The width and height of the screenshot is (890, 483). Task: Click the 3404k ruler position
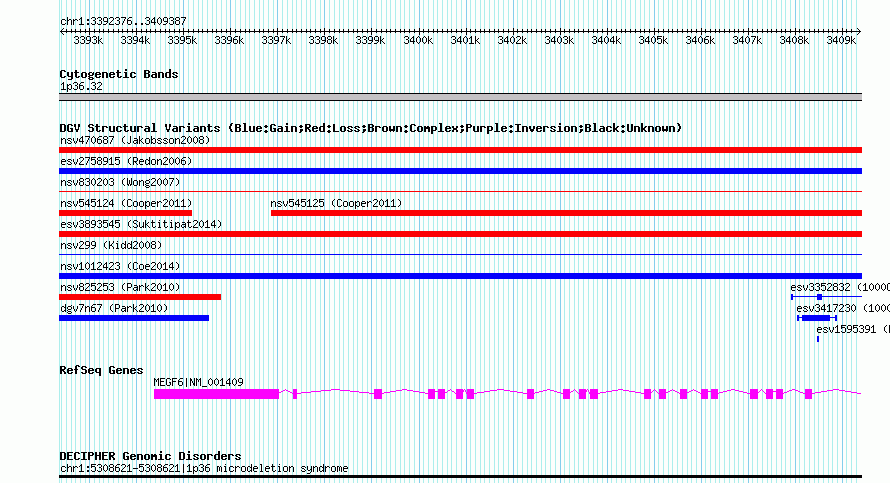[x=606, y=40]
